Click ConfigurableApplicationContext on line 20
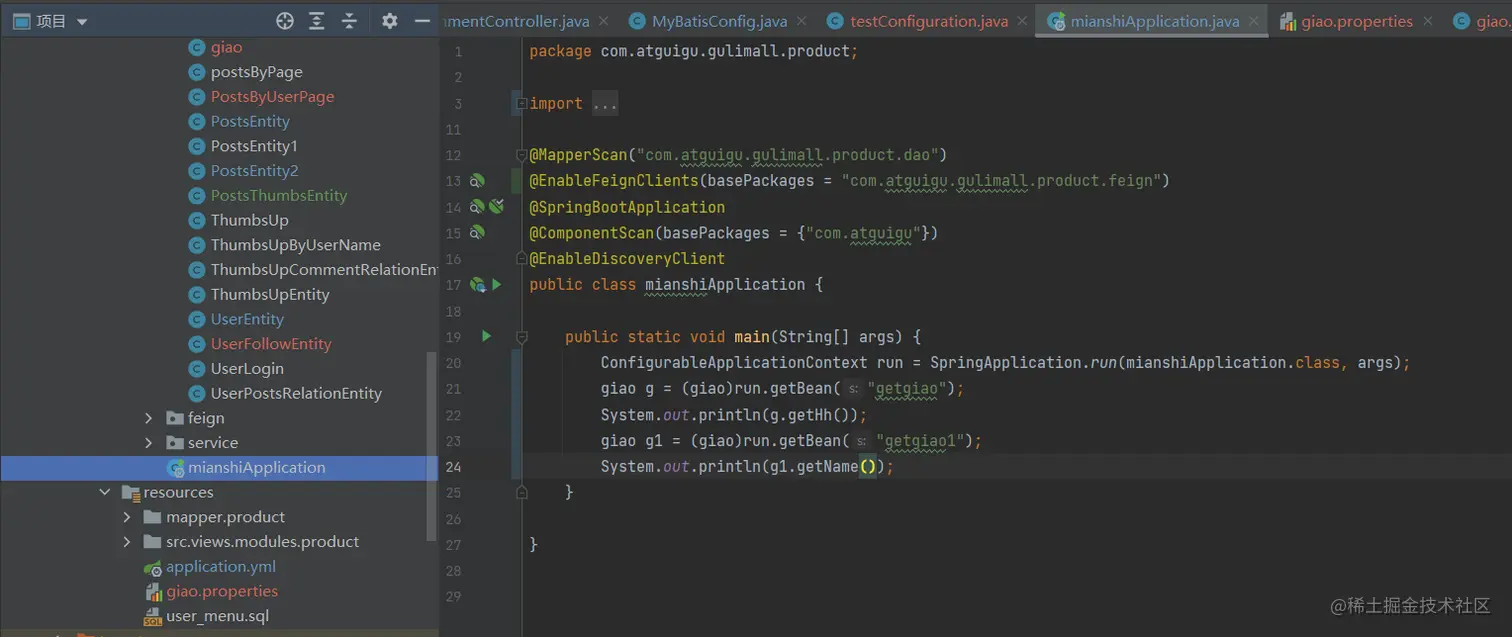Image resolution: width=1512 pixels, height=637 pixels. point(735,363)
